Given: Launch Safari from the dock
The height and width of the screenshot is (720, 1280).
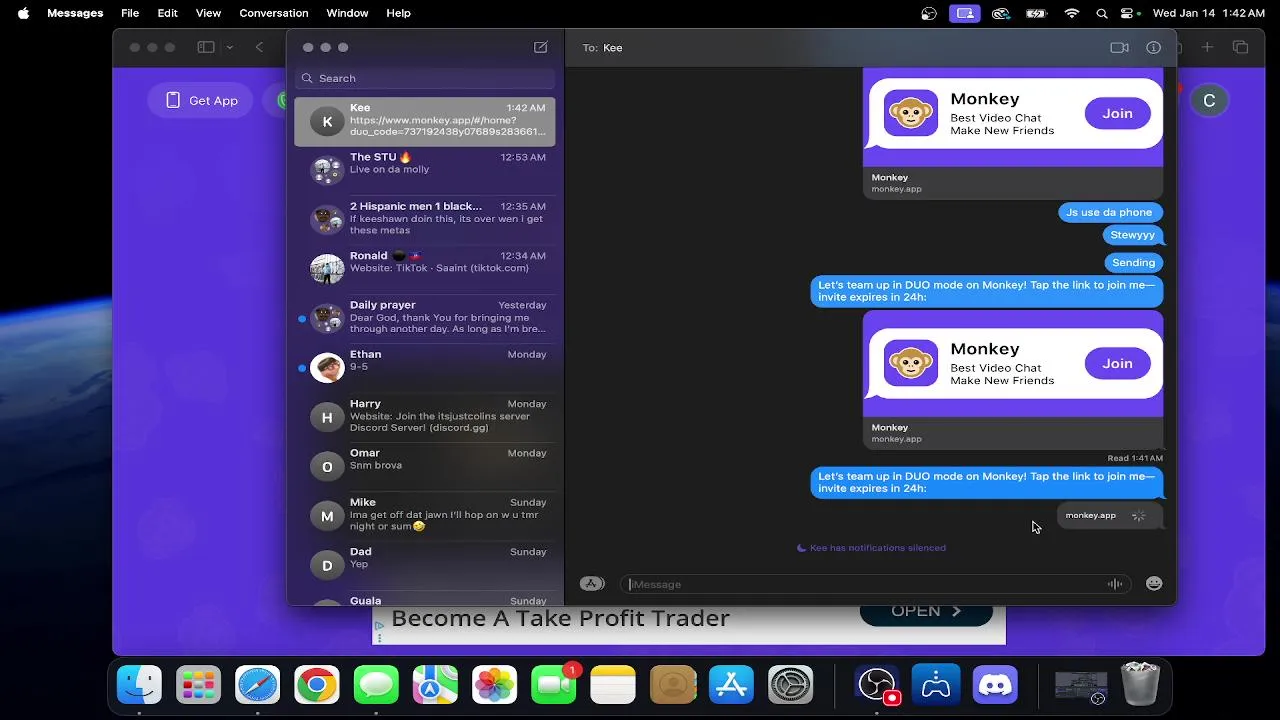Looking at the screenshot, I should (257, 685).
